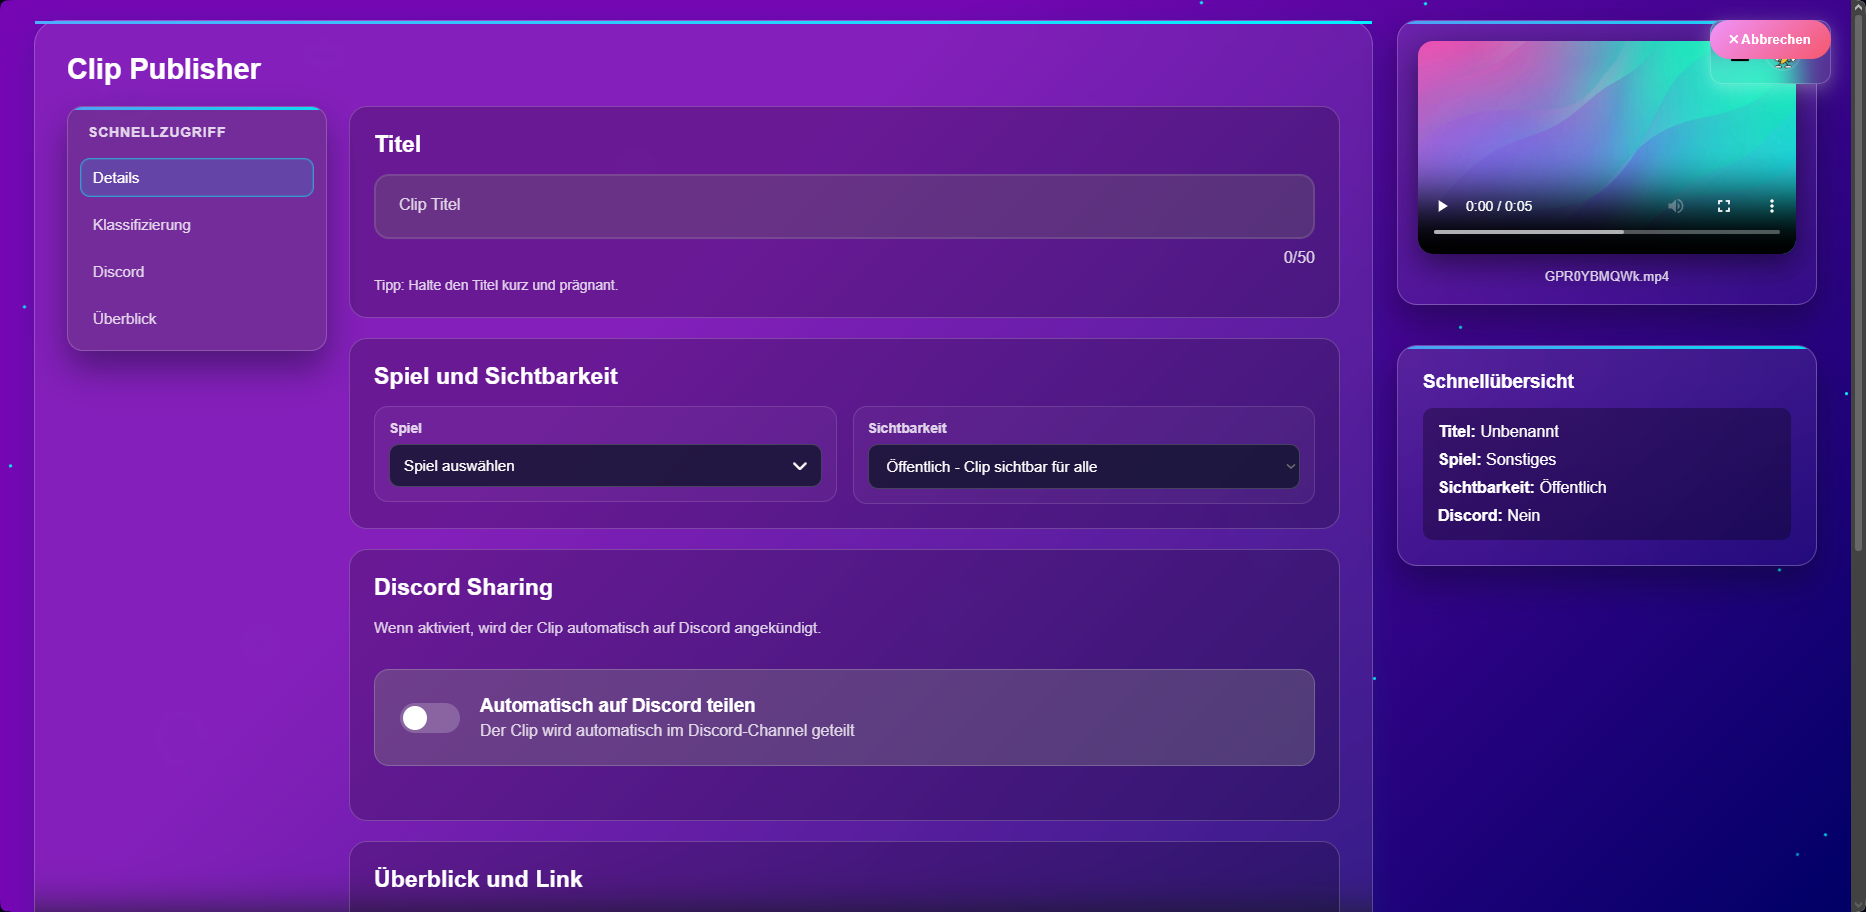1866x912 pixels.
Task: Click the chevron arrow in the Spiel selector
Action: click(799, 466)
